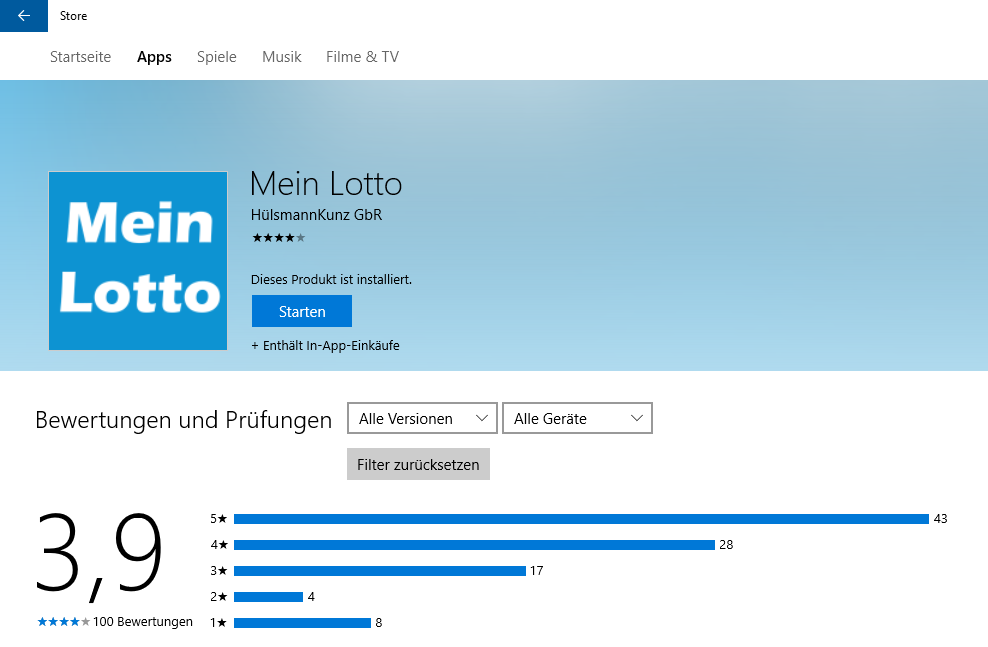
Task: Click the Mein Lotto app title
Action: click(326, 184)
